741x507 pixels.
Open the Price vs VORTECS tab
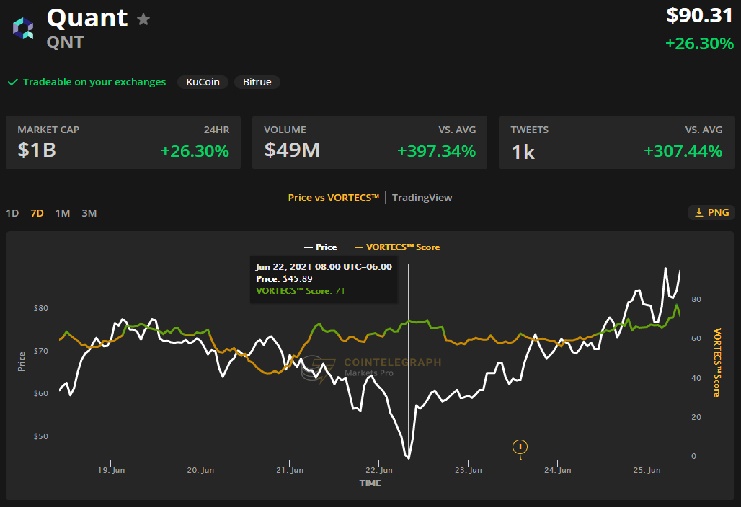click(x=333, y=198)
